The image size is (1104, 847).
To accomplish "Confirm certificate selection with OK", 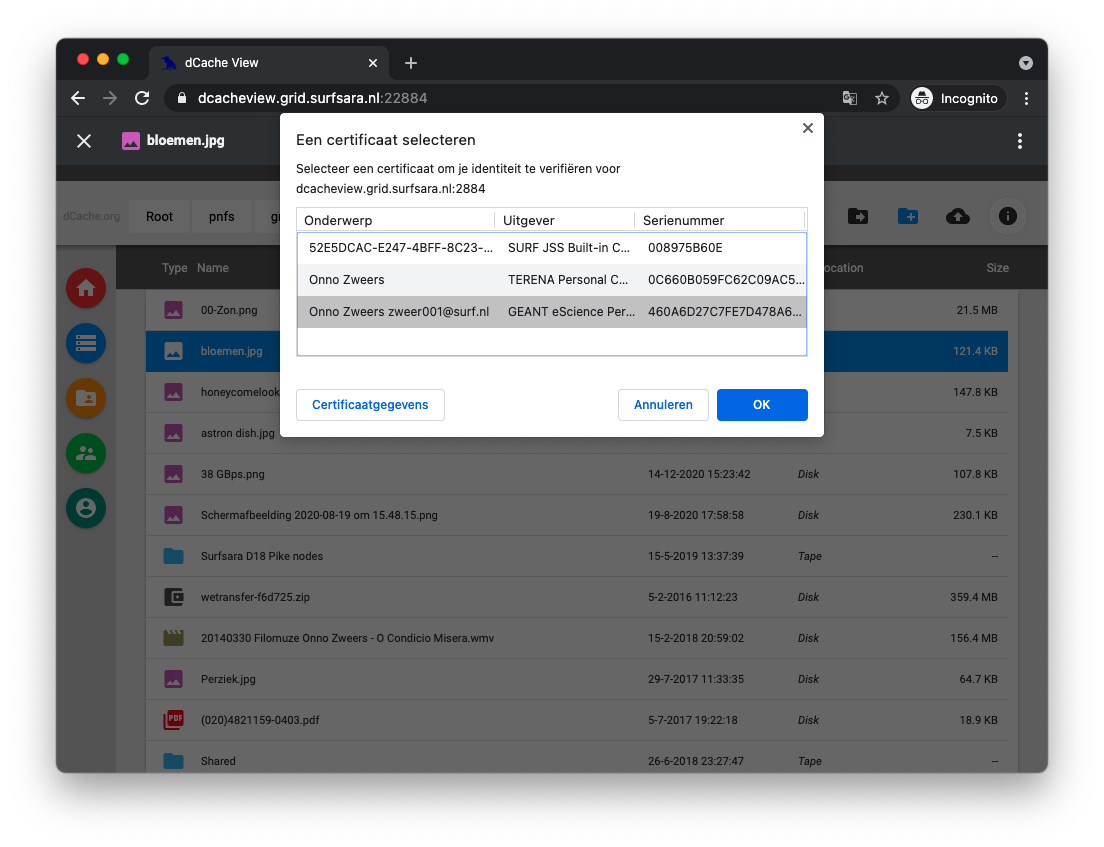I will [x=762, y=405].
